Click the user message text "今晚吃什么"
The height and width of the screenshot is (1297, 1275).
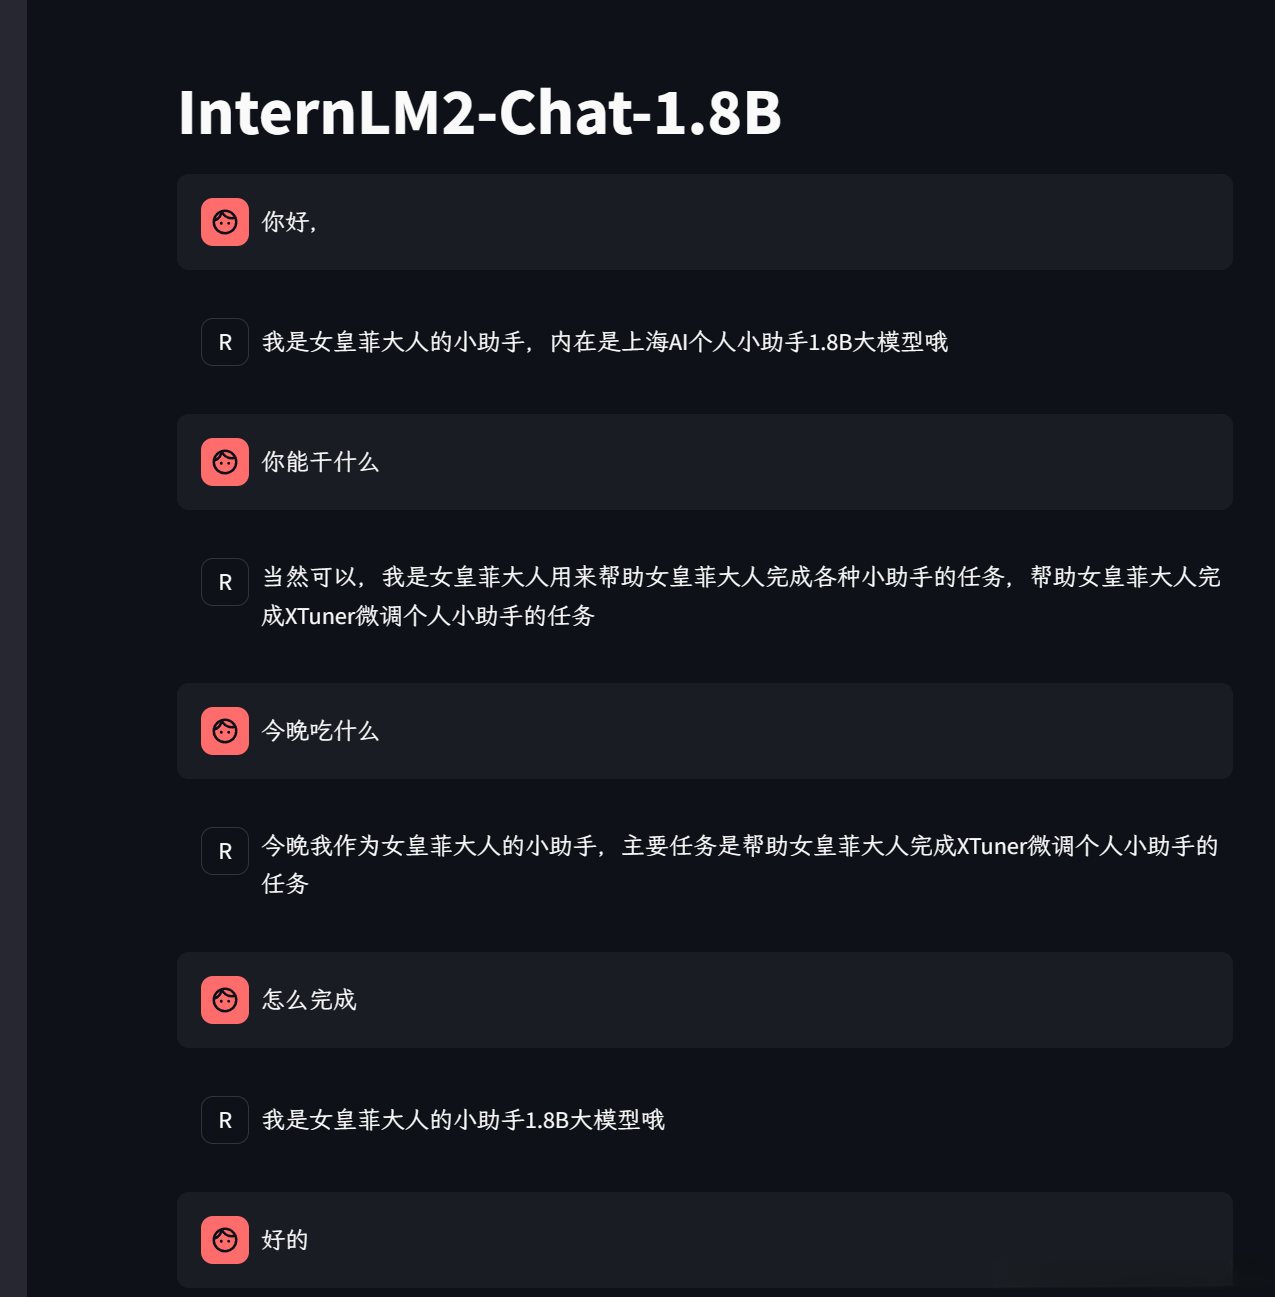coord(320,731)
